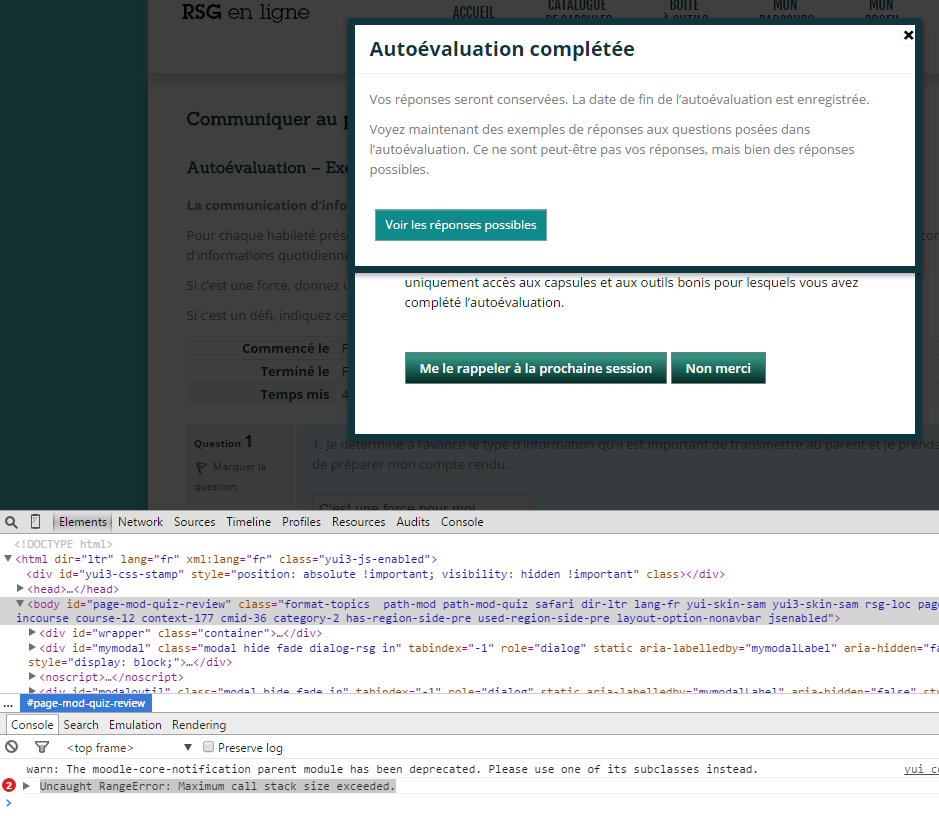Image resolution: width=939 pixels, height=816 pixels.
Task: Click the red error count badge
Action: (x=9, y=786)
